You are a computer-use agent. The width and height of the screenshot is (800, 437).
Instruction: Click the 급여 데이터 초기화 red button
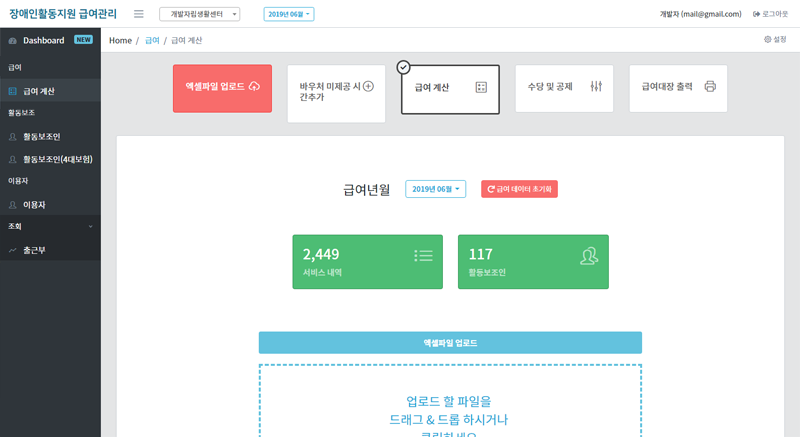click(x=519, y=189)
